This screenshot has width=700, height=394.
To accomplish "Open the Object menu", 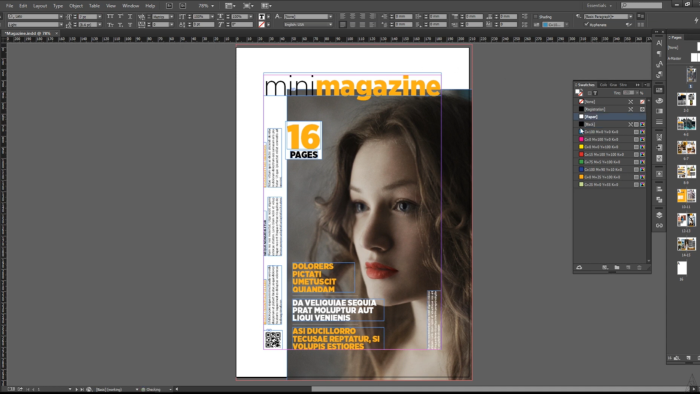I will pos(76,6).
